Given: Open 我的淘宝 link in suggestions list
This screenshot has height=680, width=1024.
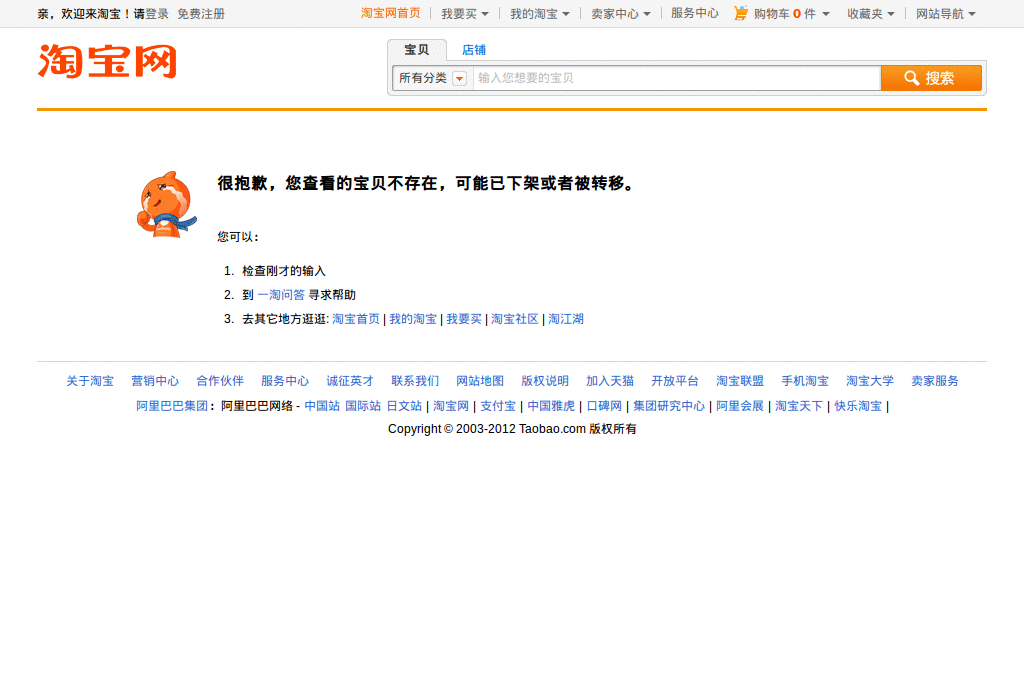Looking at the screenshot, I should [x=413, y=319].
